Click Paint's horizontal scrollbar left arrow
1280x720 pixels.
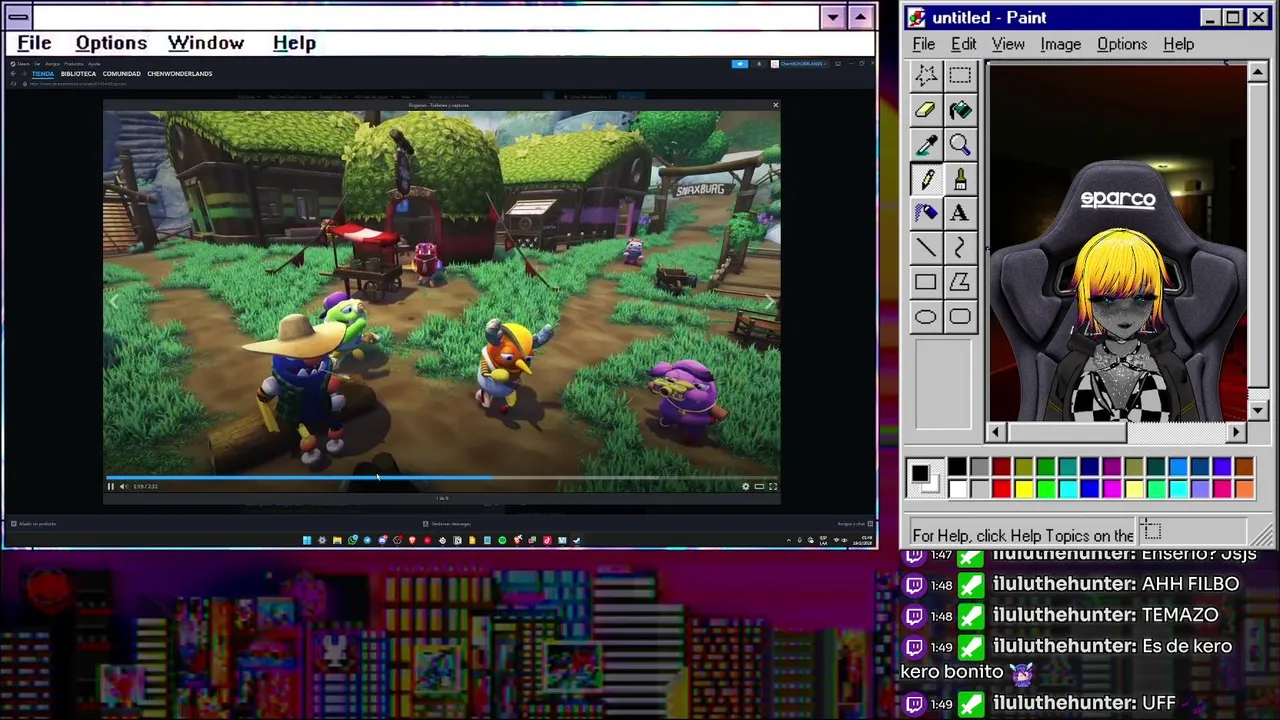click(x=995, y=432)
